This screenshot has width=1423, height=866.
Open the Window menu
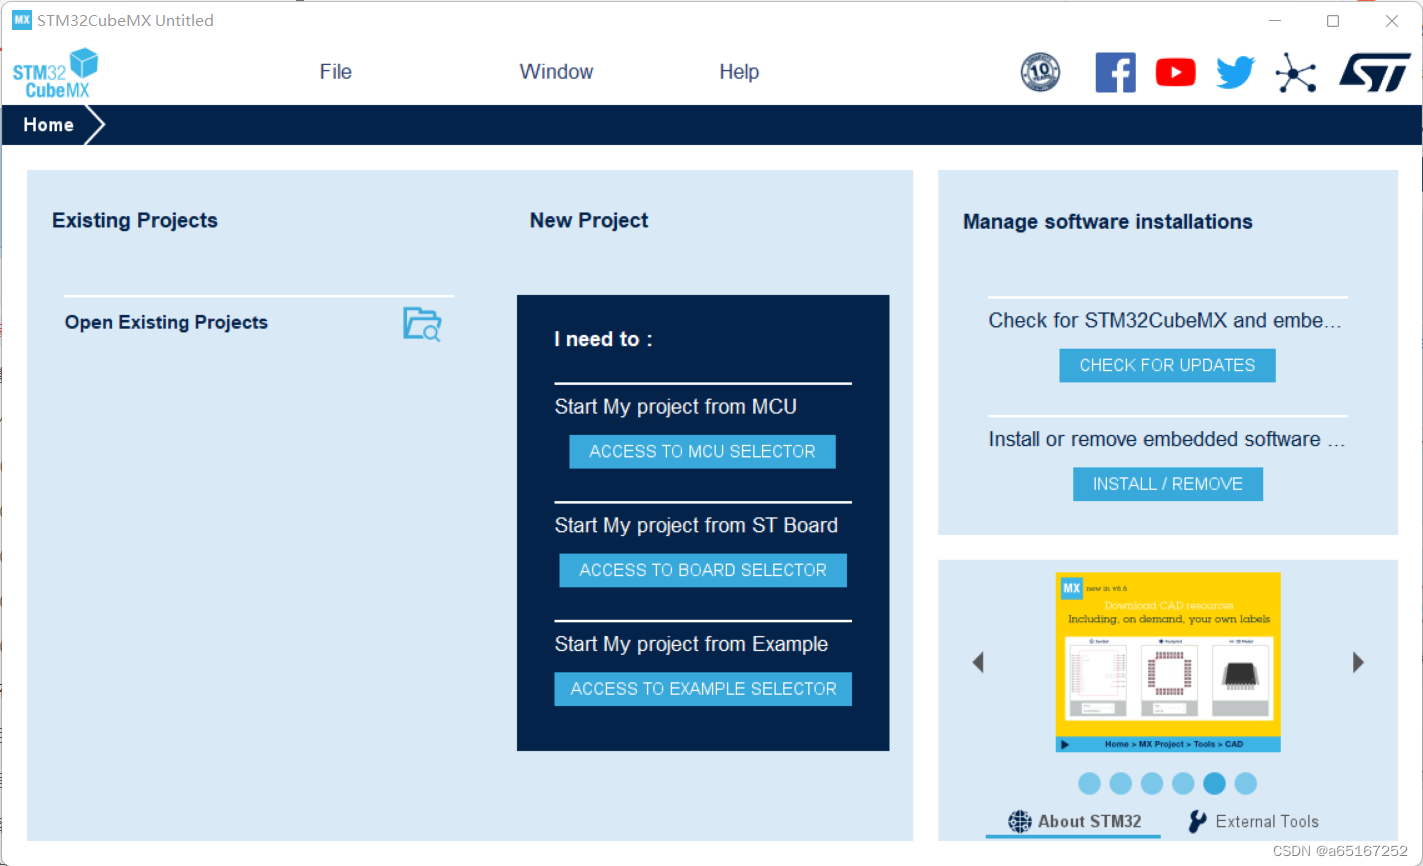(556, 72)
